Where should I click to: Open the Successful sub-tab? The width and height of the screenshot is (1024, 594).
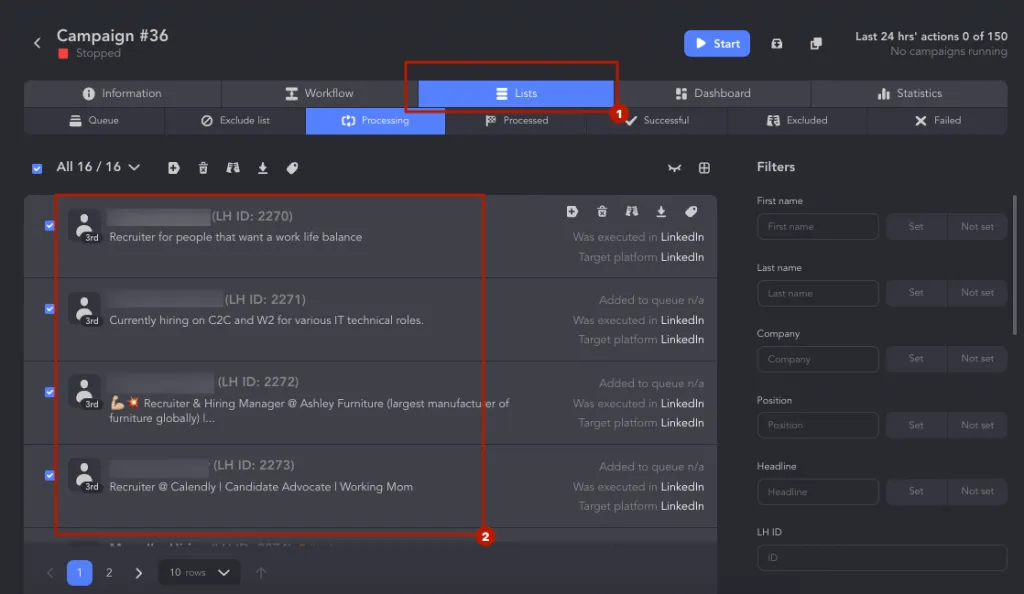click(x=656, y=121)
